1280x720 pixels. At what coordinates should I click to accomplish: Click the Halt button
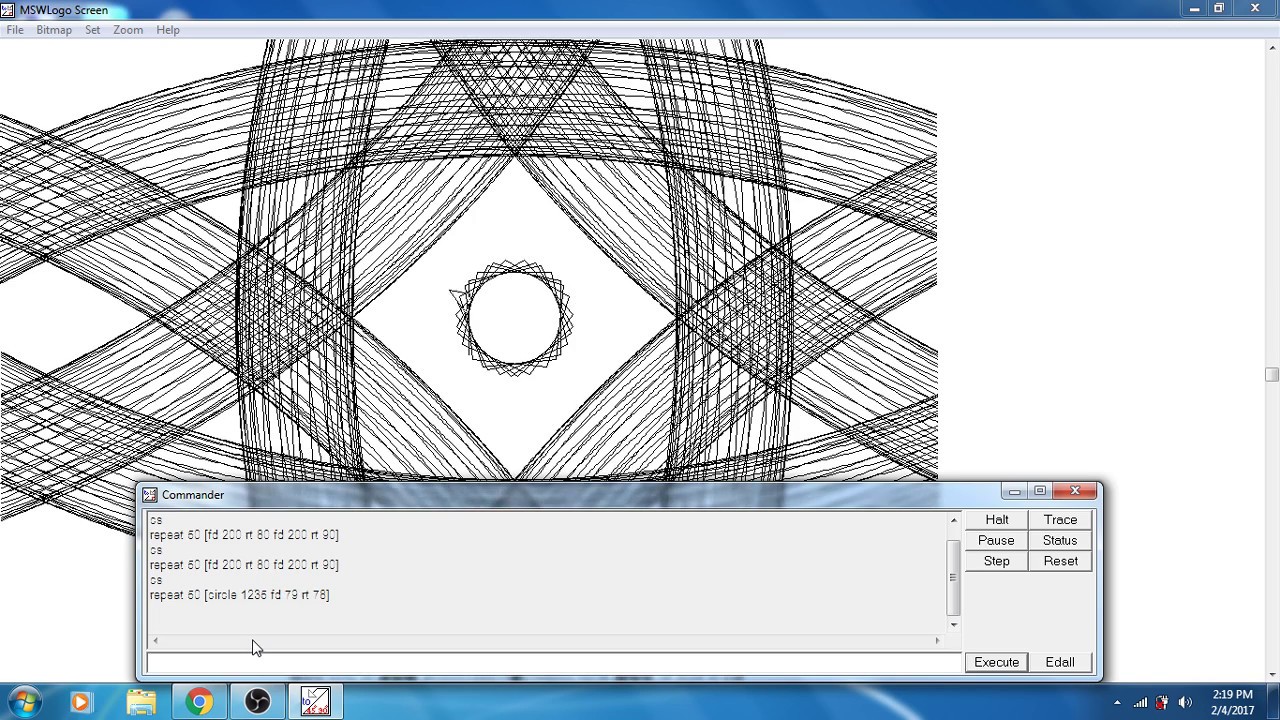996,520
